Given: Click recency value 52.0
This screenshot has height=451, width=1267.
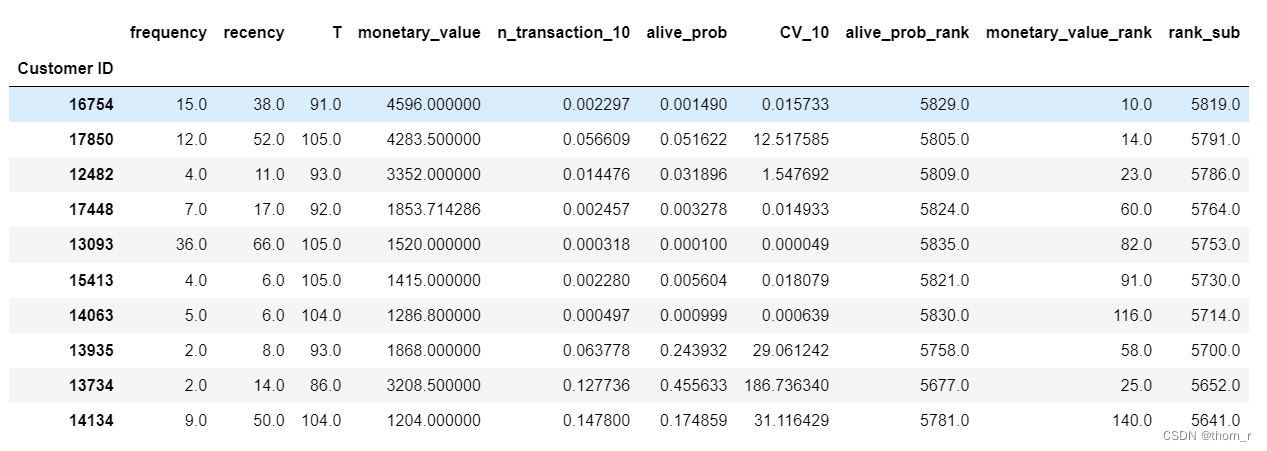Looking at the screenshot, I should (x=268, y=139).
